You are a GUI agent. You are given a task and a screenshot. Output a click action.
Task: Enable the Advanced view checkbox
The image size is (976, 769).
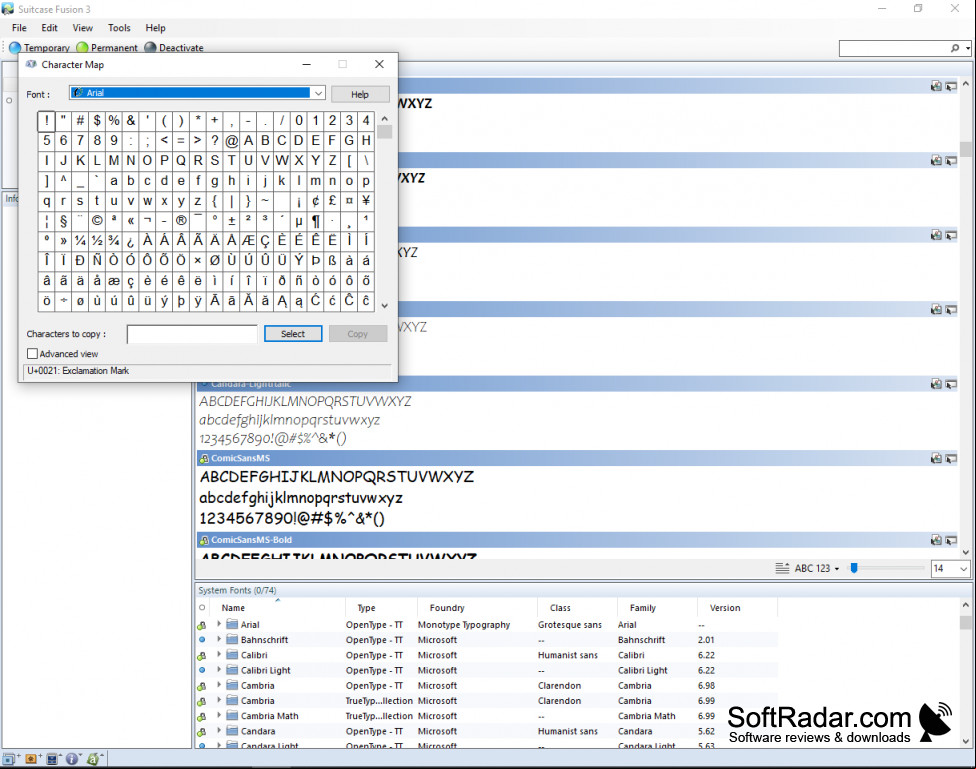[x=32, y=354]
